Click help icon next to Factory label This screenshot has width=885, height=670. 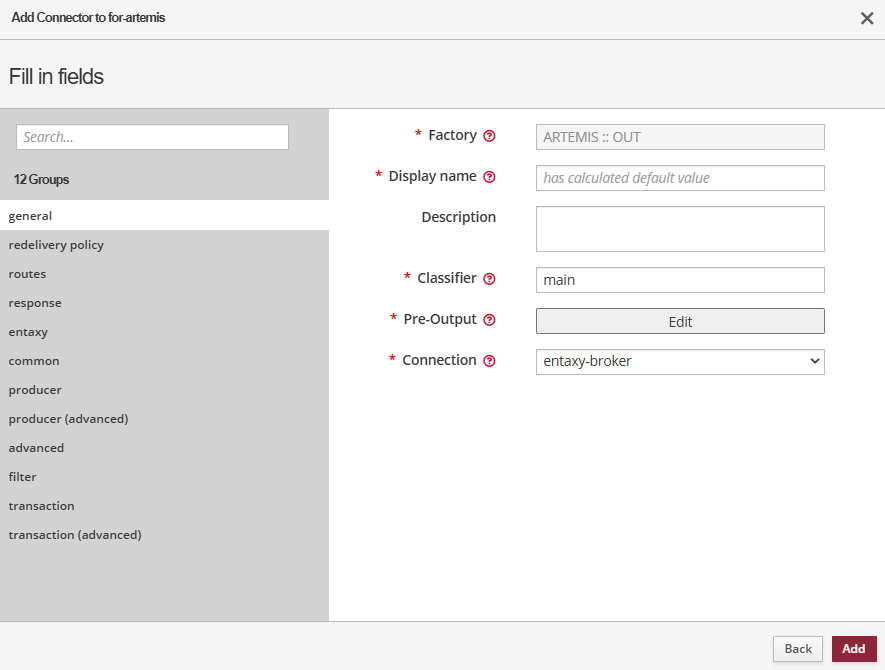[489, 136]
